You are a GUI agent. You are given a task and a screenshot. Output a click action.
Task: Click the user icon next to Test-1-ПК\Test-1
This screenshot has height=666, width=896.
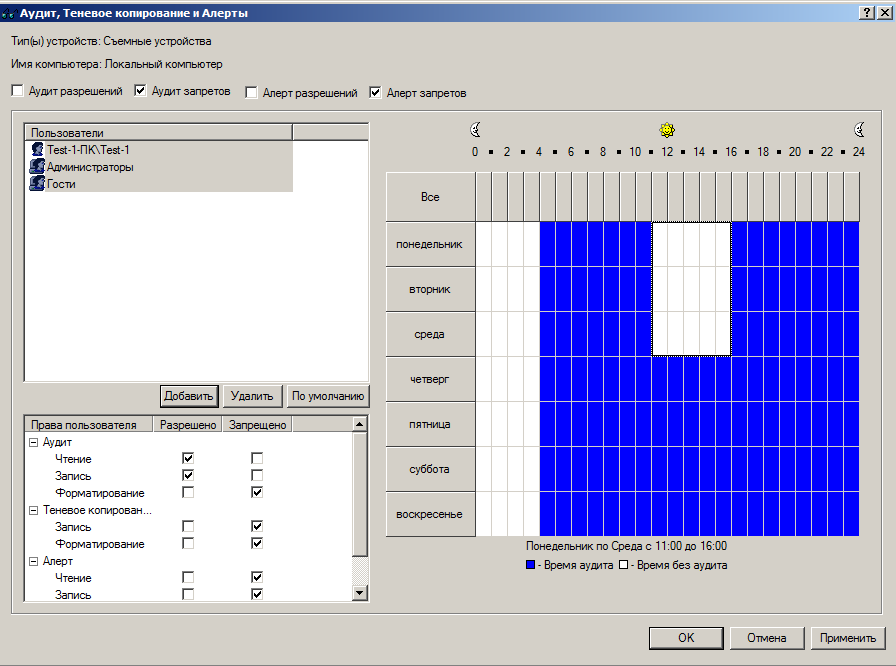click(37, 149)
